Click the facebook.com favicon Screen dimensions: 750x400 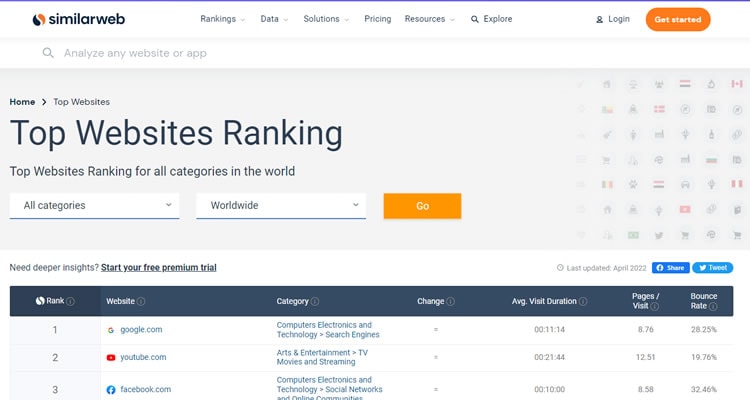click(x=110, y=389)
